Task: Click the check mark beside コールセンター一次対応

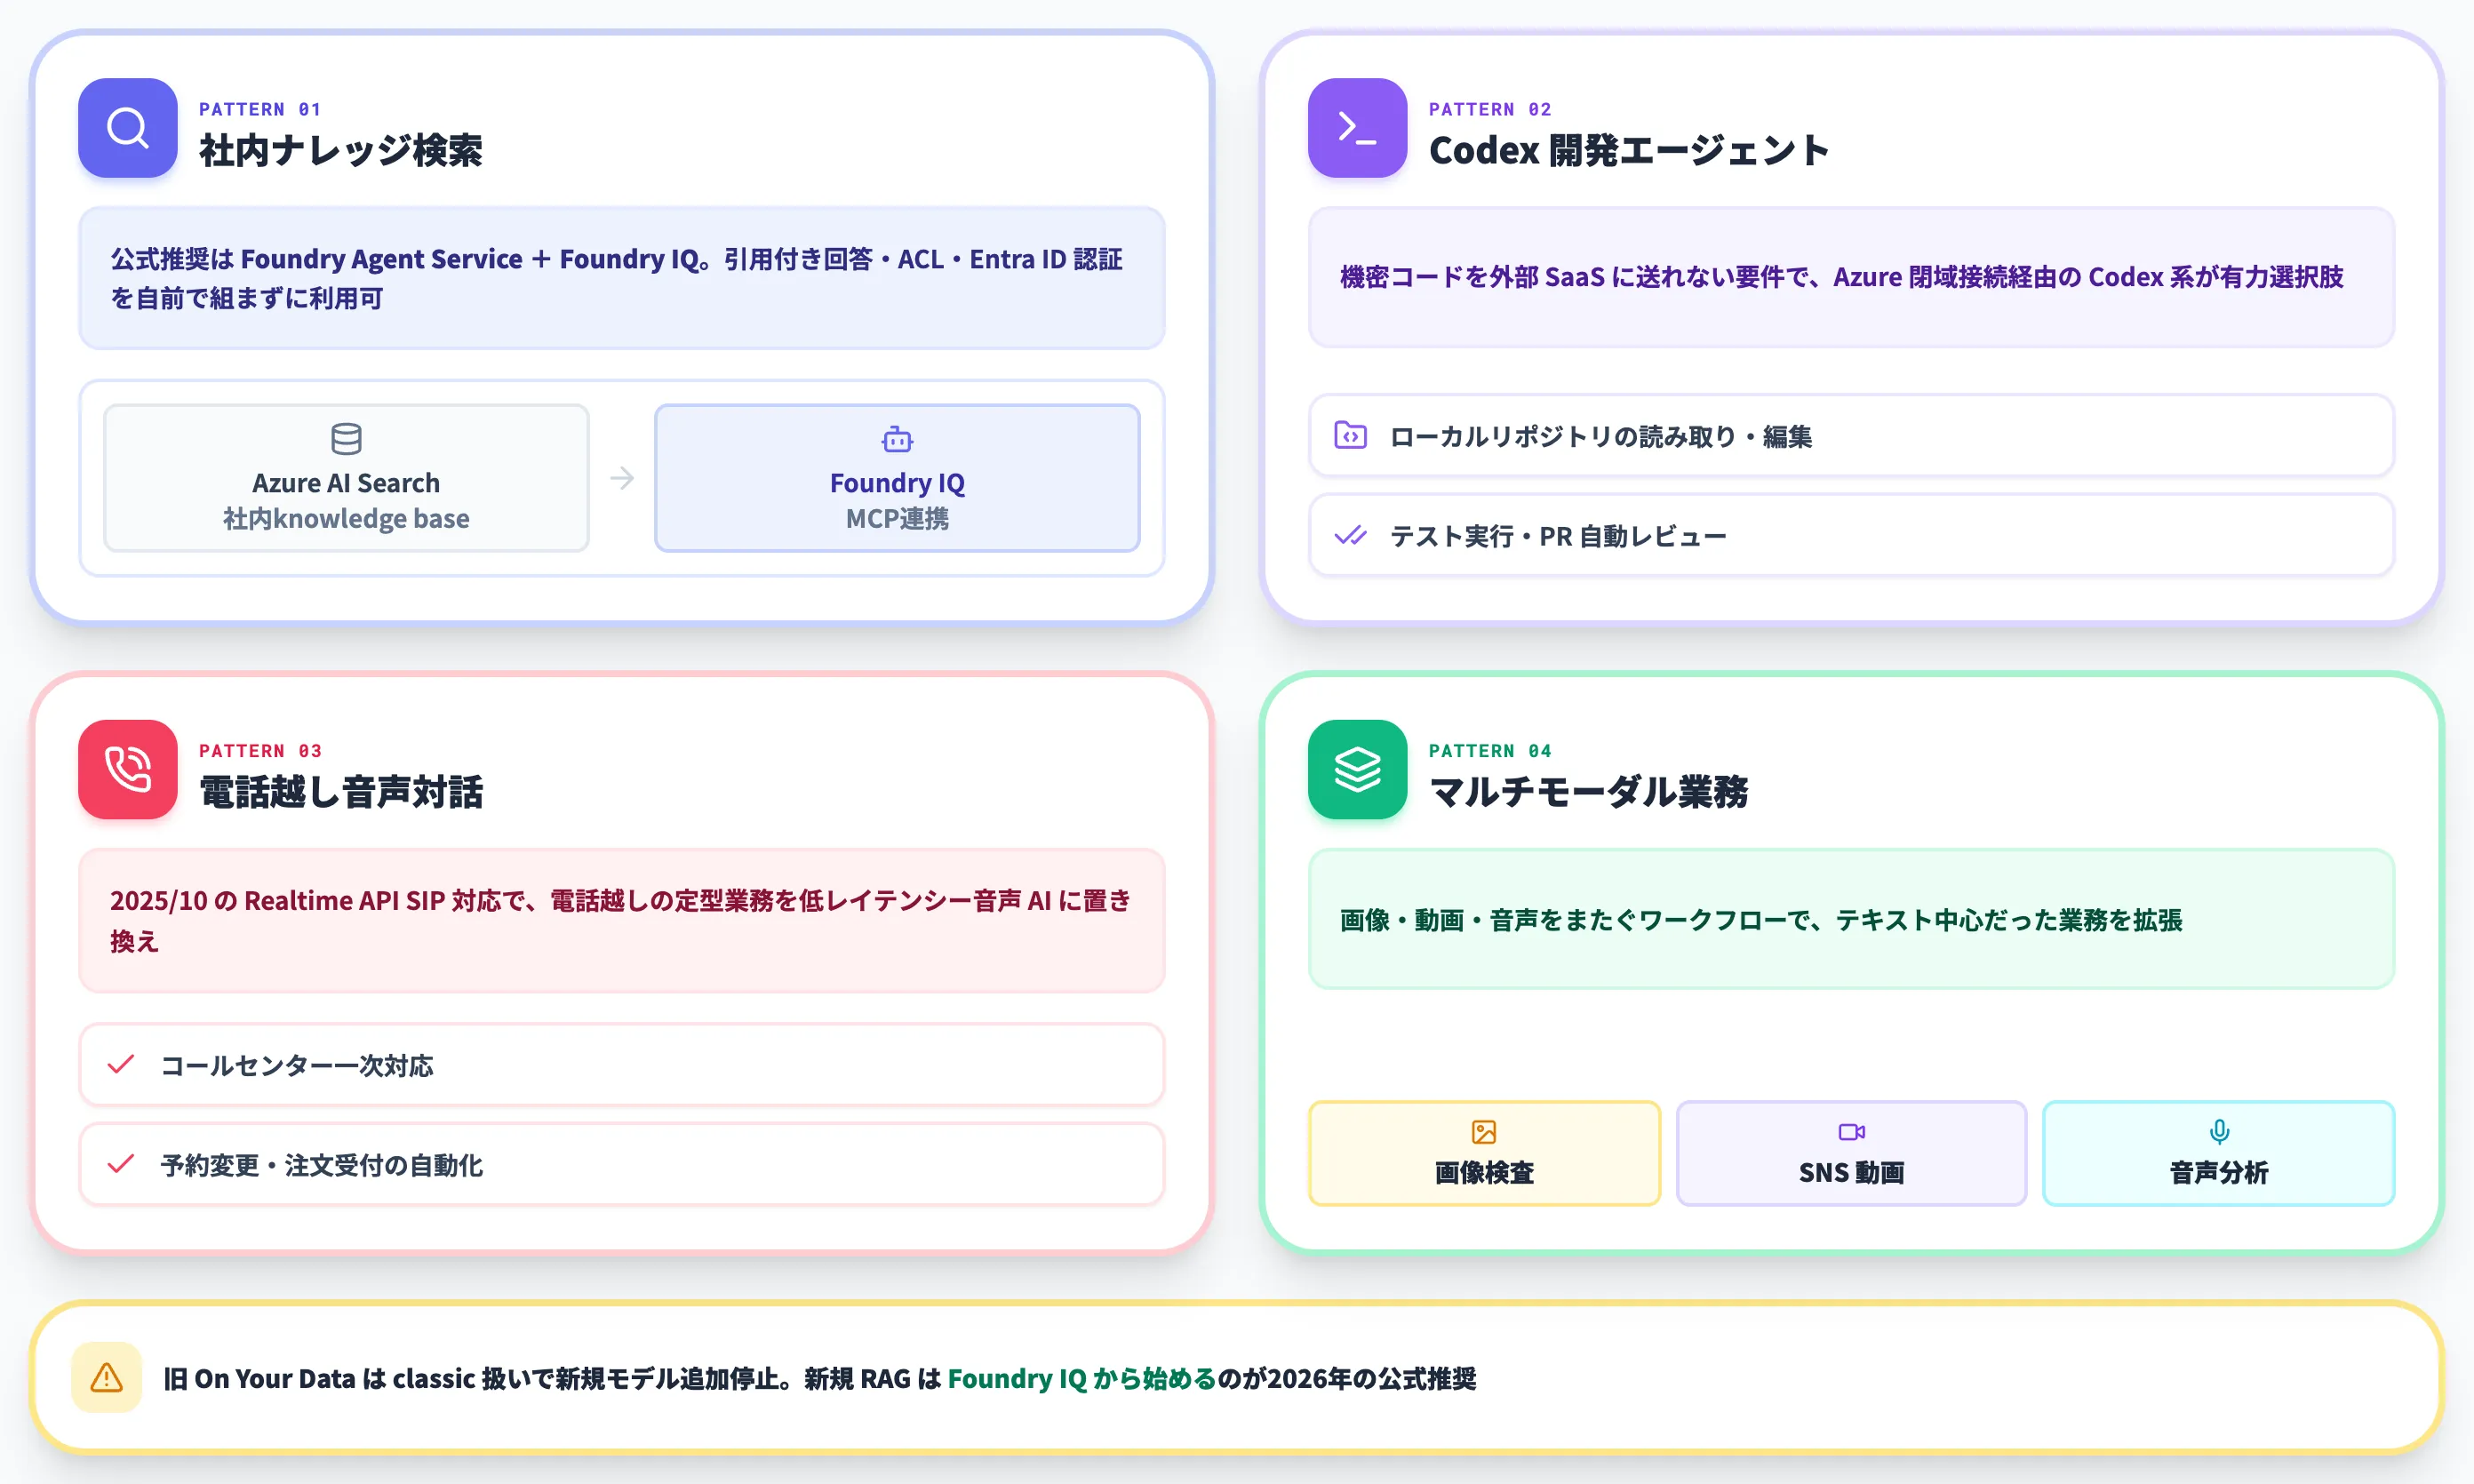Action: [121, 1064]
